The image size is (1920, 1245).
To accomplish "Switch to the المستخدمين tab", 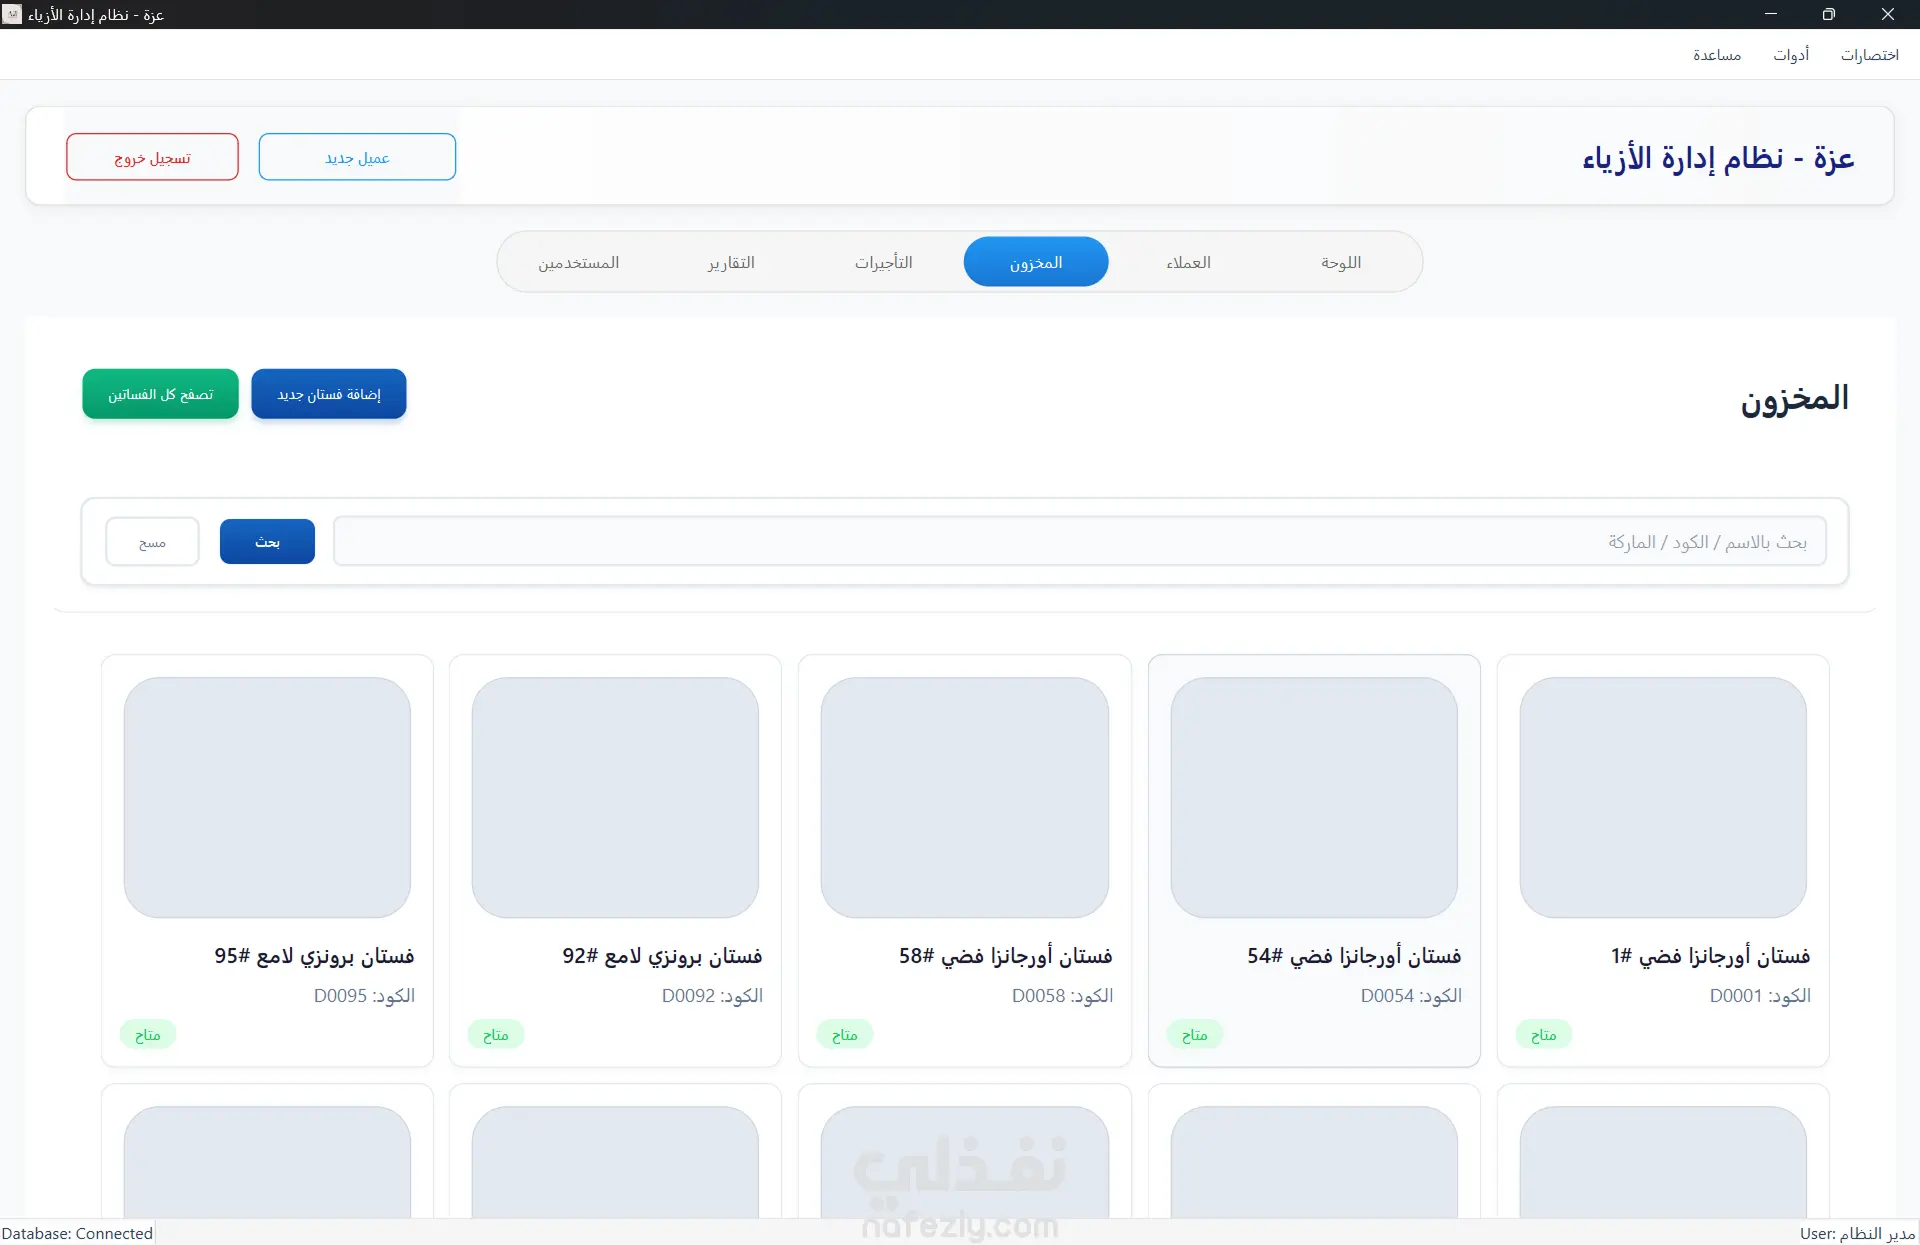I will (578, 262).
